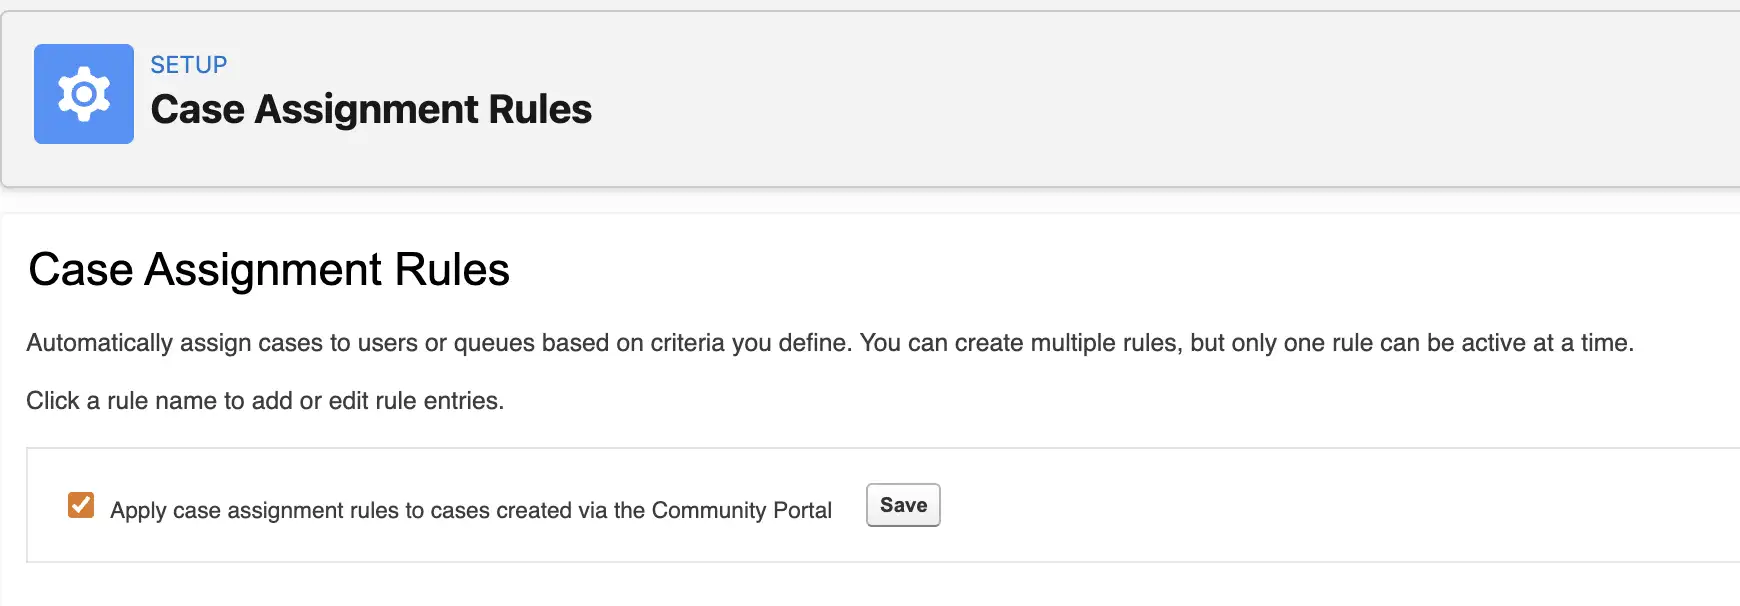Click blank space right of the Save button

1300,505
